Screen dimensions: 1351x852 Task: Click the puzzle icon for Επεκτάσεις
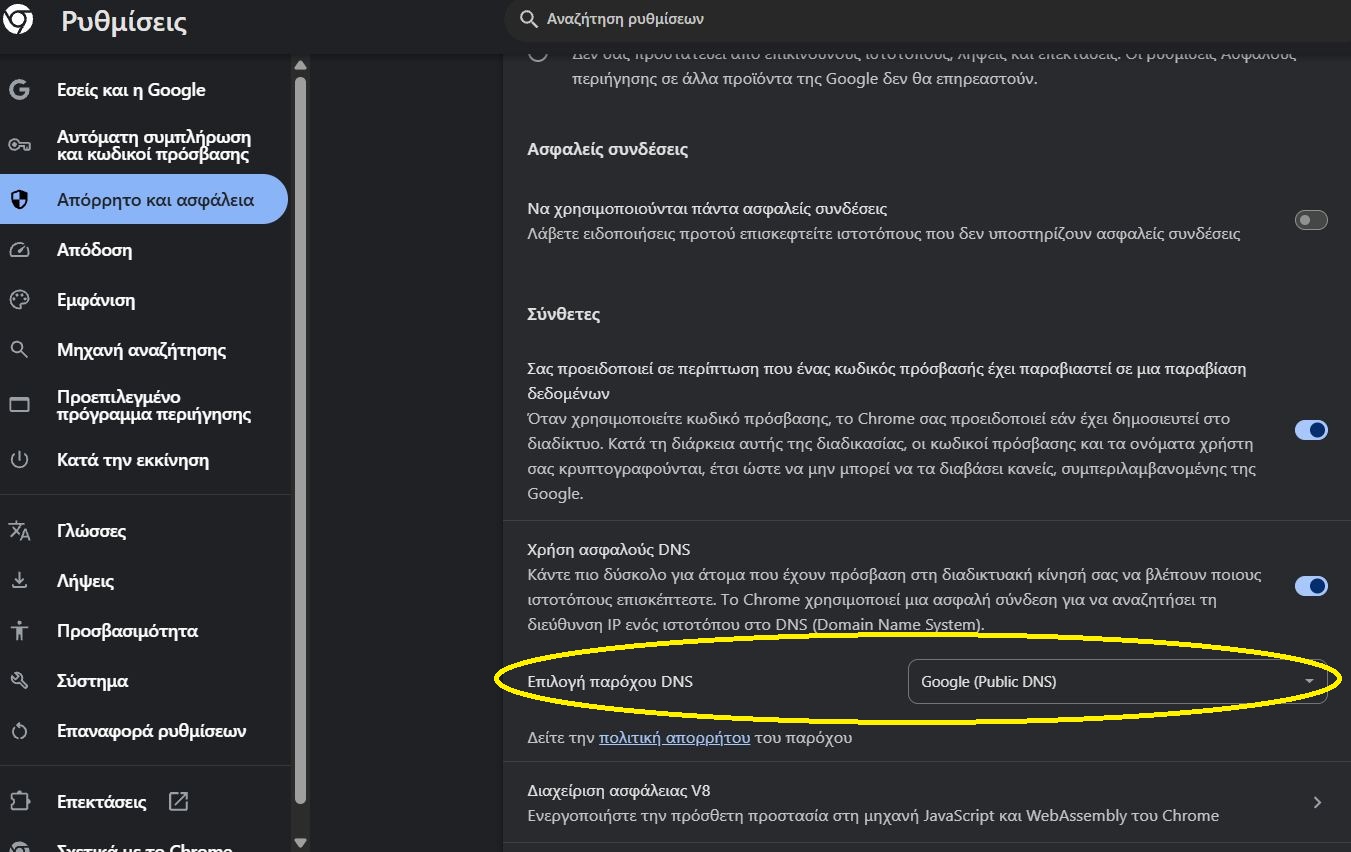click(19, 802)
